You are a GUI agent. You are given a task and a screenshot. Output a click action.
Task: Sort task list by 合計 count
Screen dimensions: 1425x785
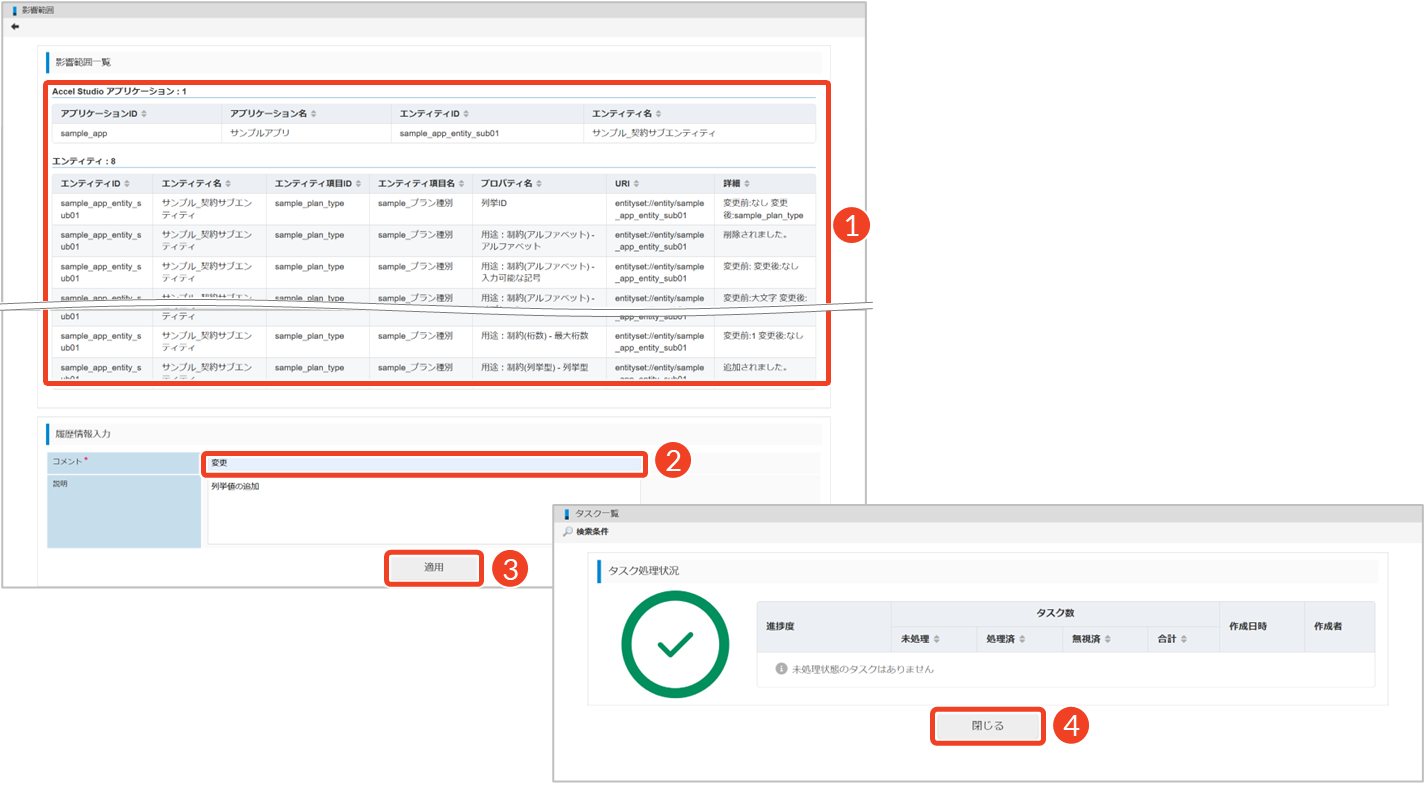coord(1183,639)
